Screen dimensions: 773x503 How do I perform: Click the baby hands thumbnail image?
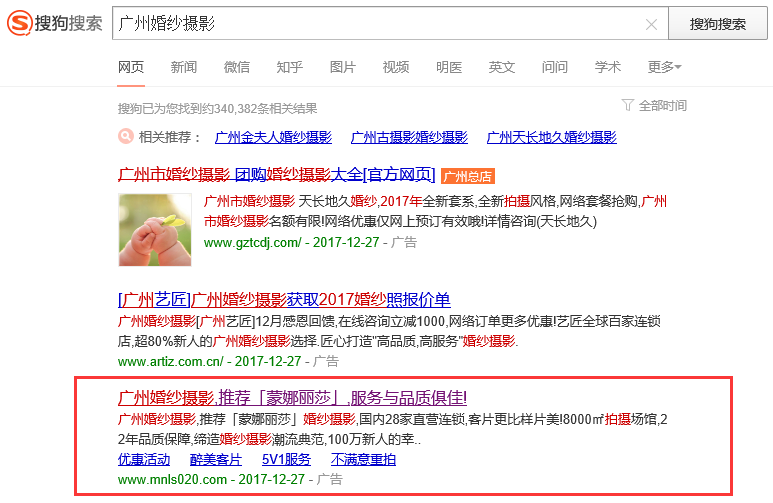click(x=155, y=230)
